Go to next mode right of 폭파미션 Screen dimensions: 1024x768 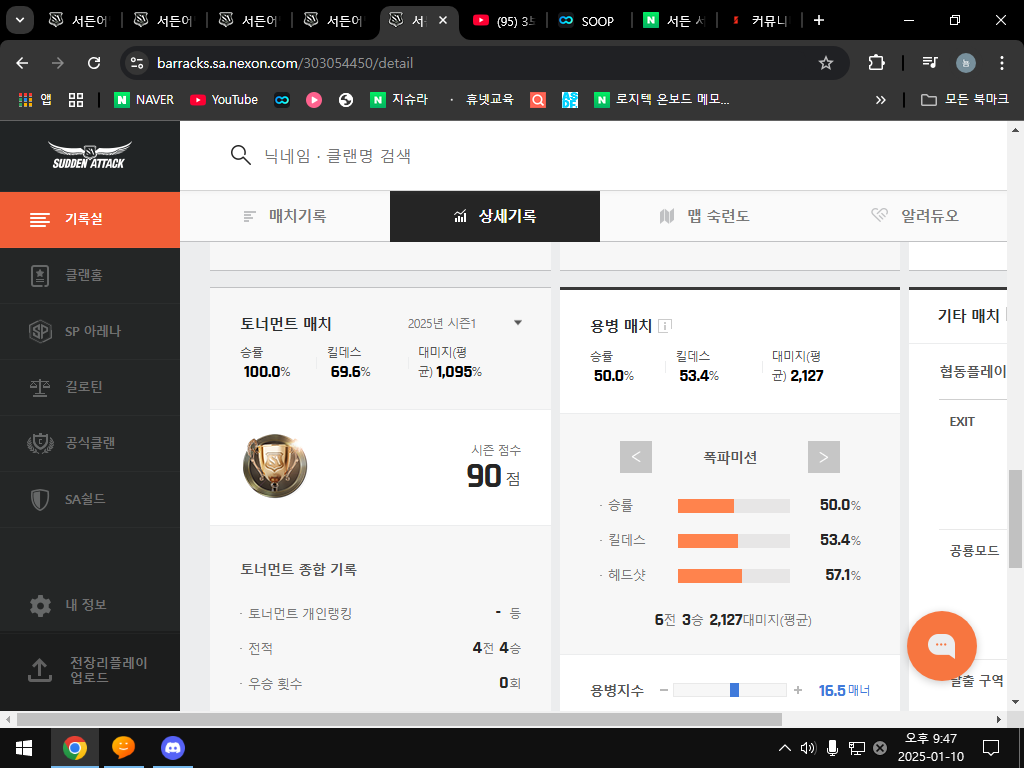(823, 457)
